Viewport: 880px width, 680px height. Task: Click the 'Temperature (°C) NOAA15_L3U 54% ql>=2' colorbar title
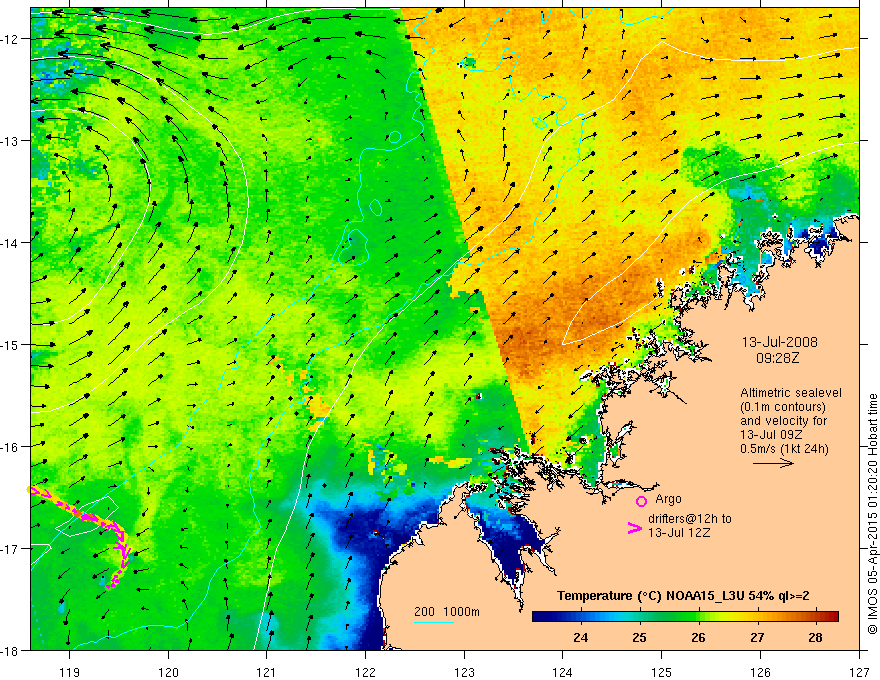point(683,596)
